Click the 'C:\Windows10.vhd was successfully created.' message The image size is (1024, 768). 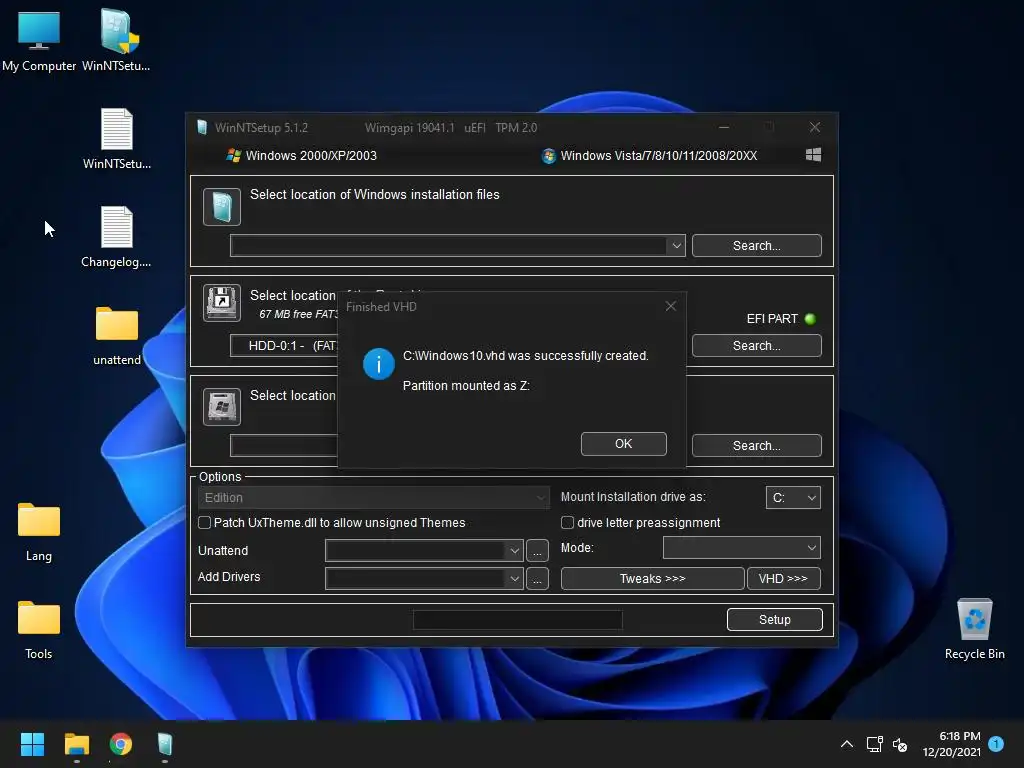point(526,356)
